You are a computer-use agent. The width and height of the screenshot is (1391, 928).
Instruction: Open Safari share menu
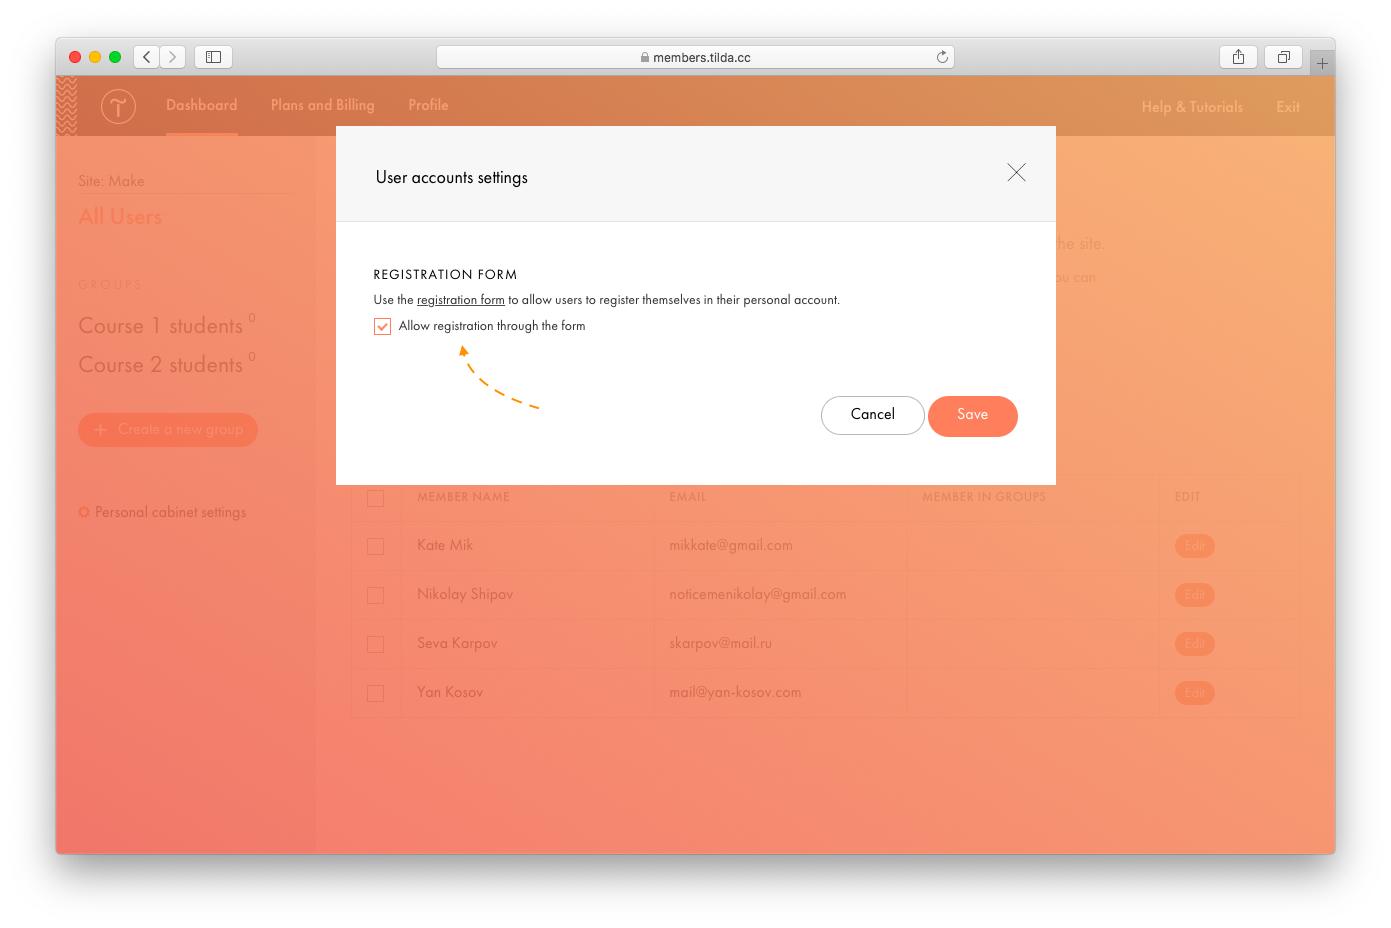[1238, 57]
